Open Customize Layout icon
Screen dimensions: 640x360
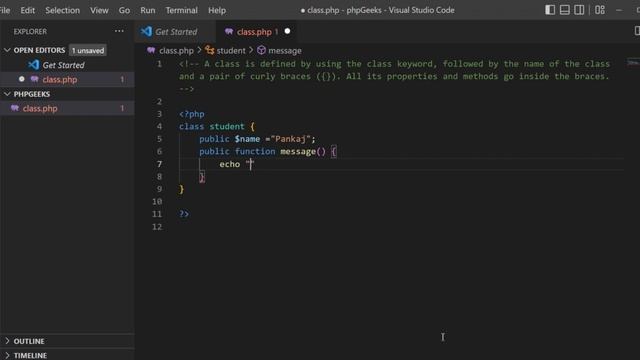(x=600, y=10)
